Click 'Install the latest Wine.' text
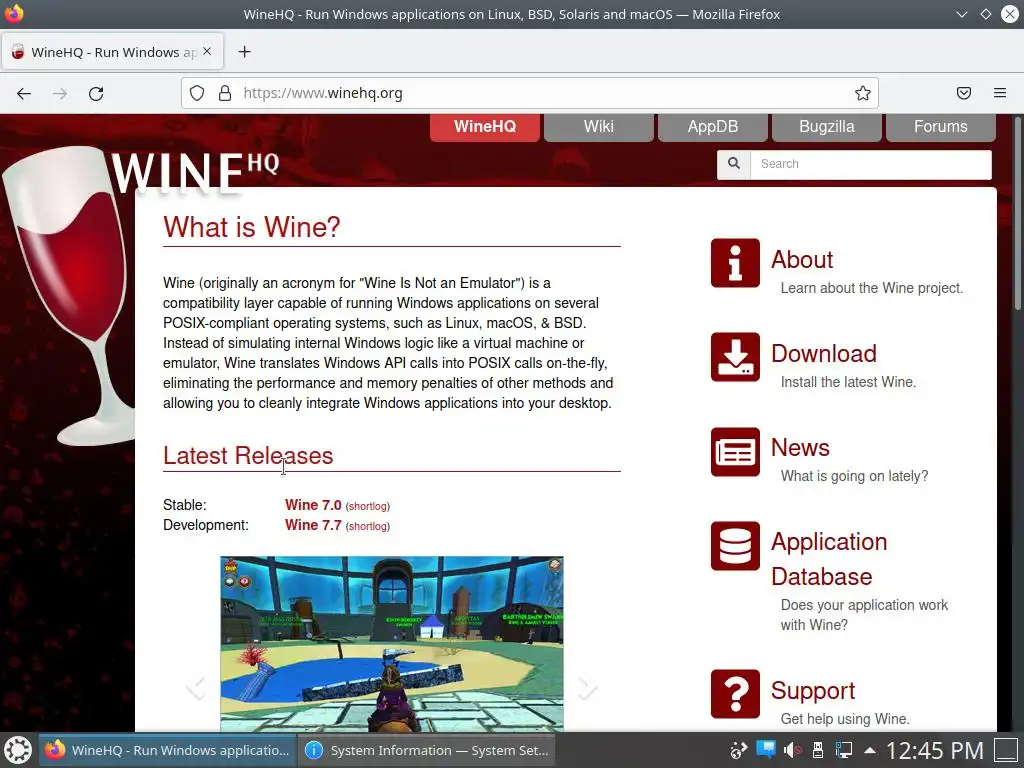This screenshot has height=768, width=1024. 848,382
